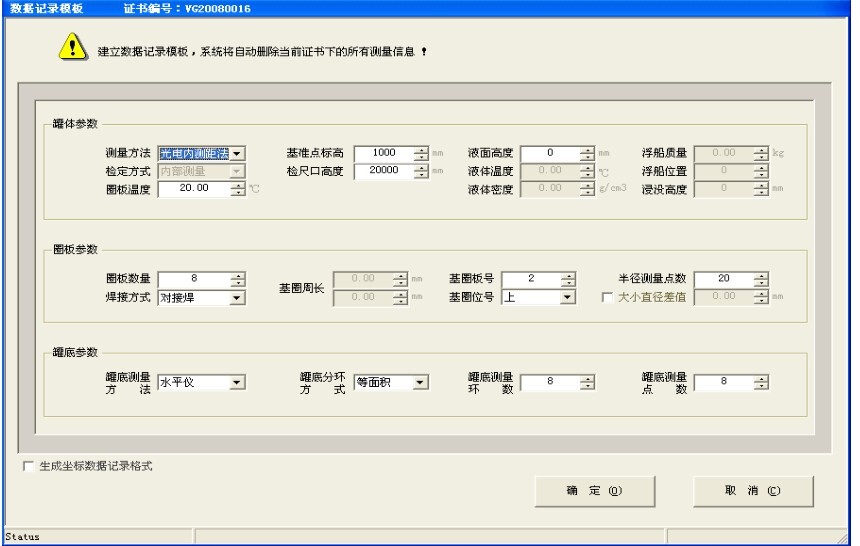Screen dimensions: 860x546
Task: Click the 取消(C) button
Action: [755, 491]
